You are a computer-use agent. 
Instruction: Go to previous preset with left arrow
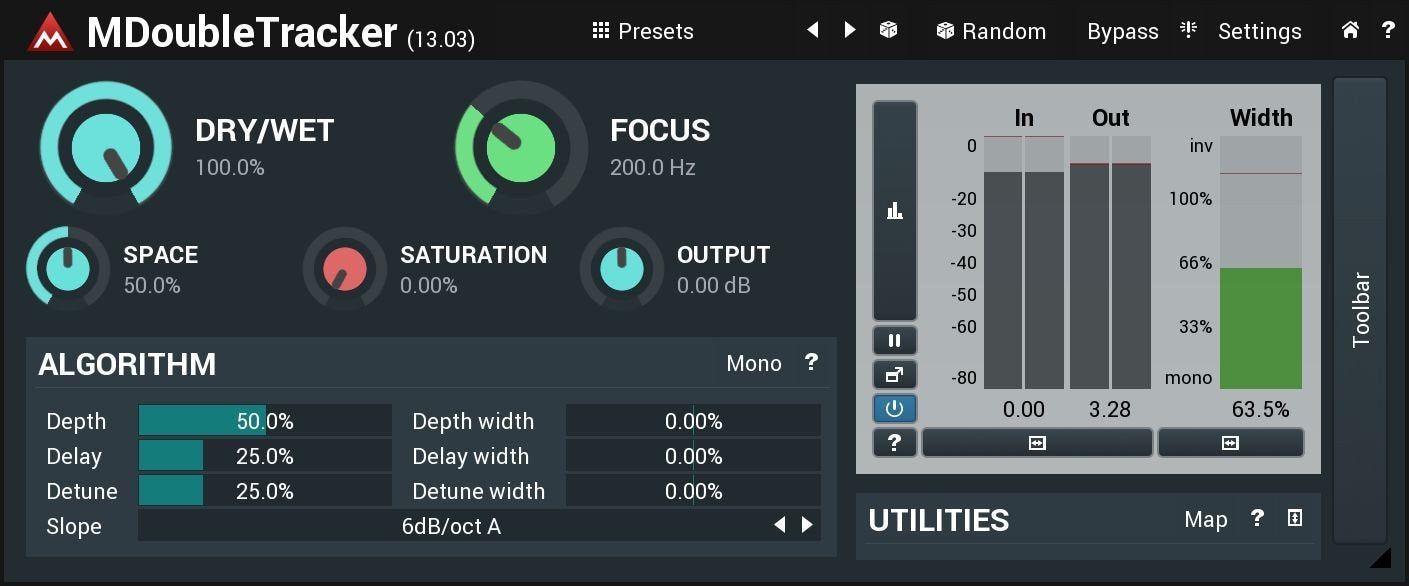pyautogui.click(x=813, y=30)
